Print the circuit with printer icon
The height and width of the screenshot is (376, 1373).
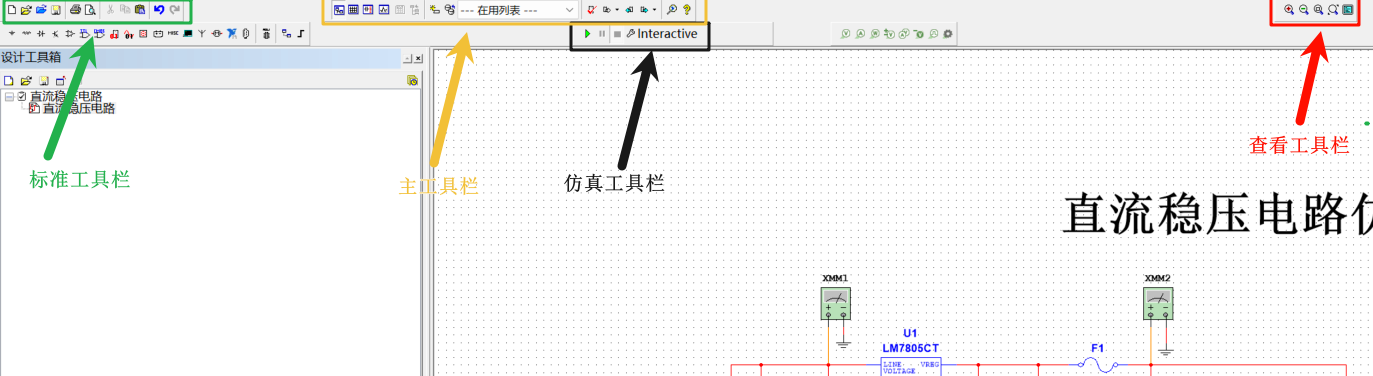[75, 10]
